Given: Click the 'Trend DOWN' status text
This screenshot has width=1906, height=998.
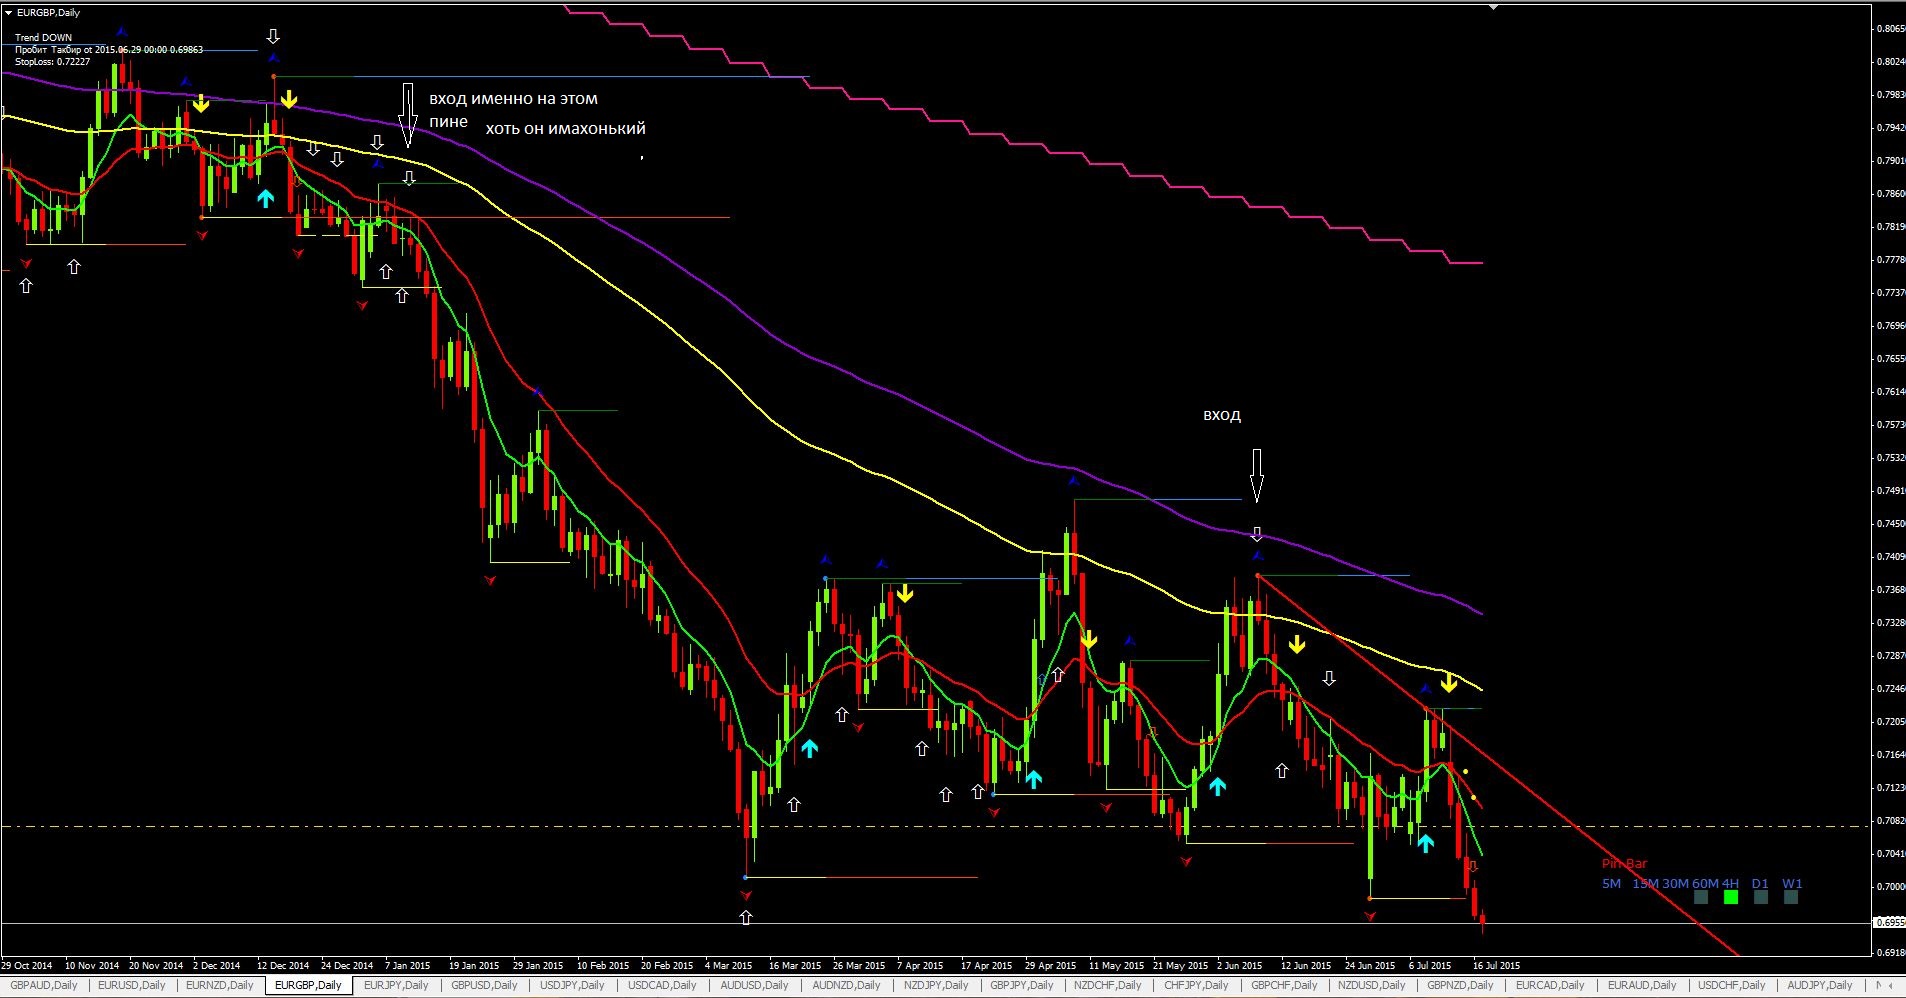Looking at the screenshot, I should (x=43, y=38).
